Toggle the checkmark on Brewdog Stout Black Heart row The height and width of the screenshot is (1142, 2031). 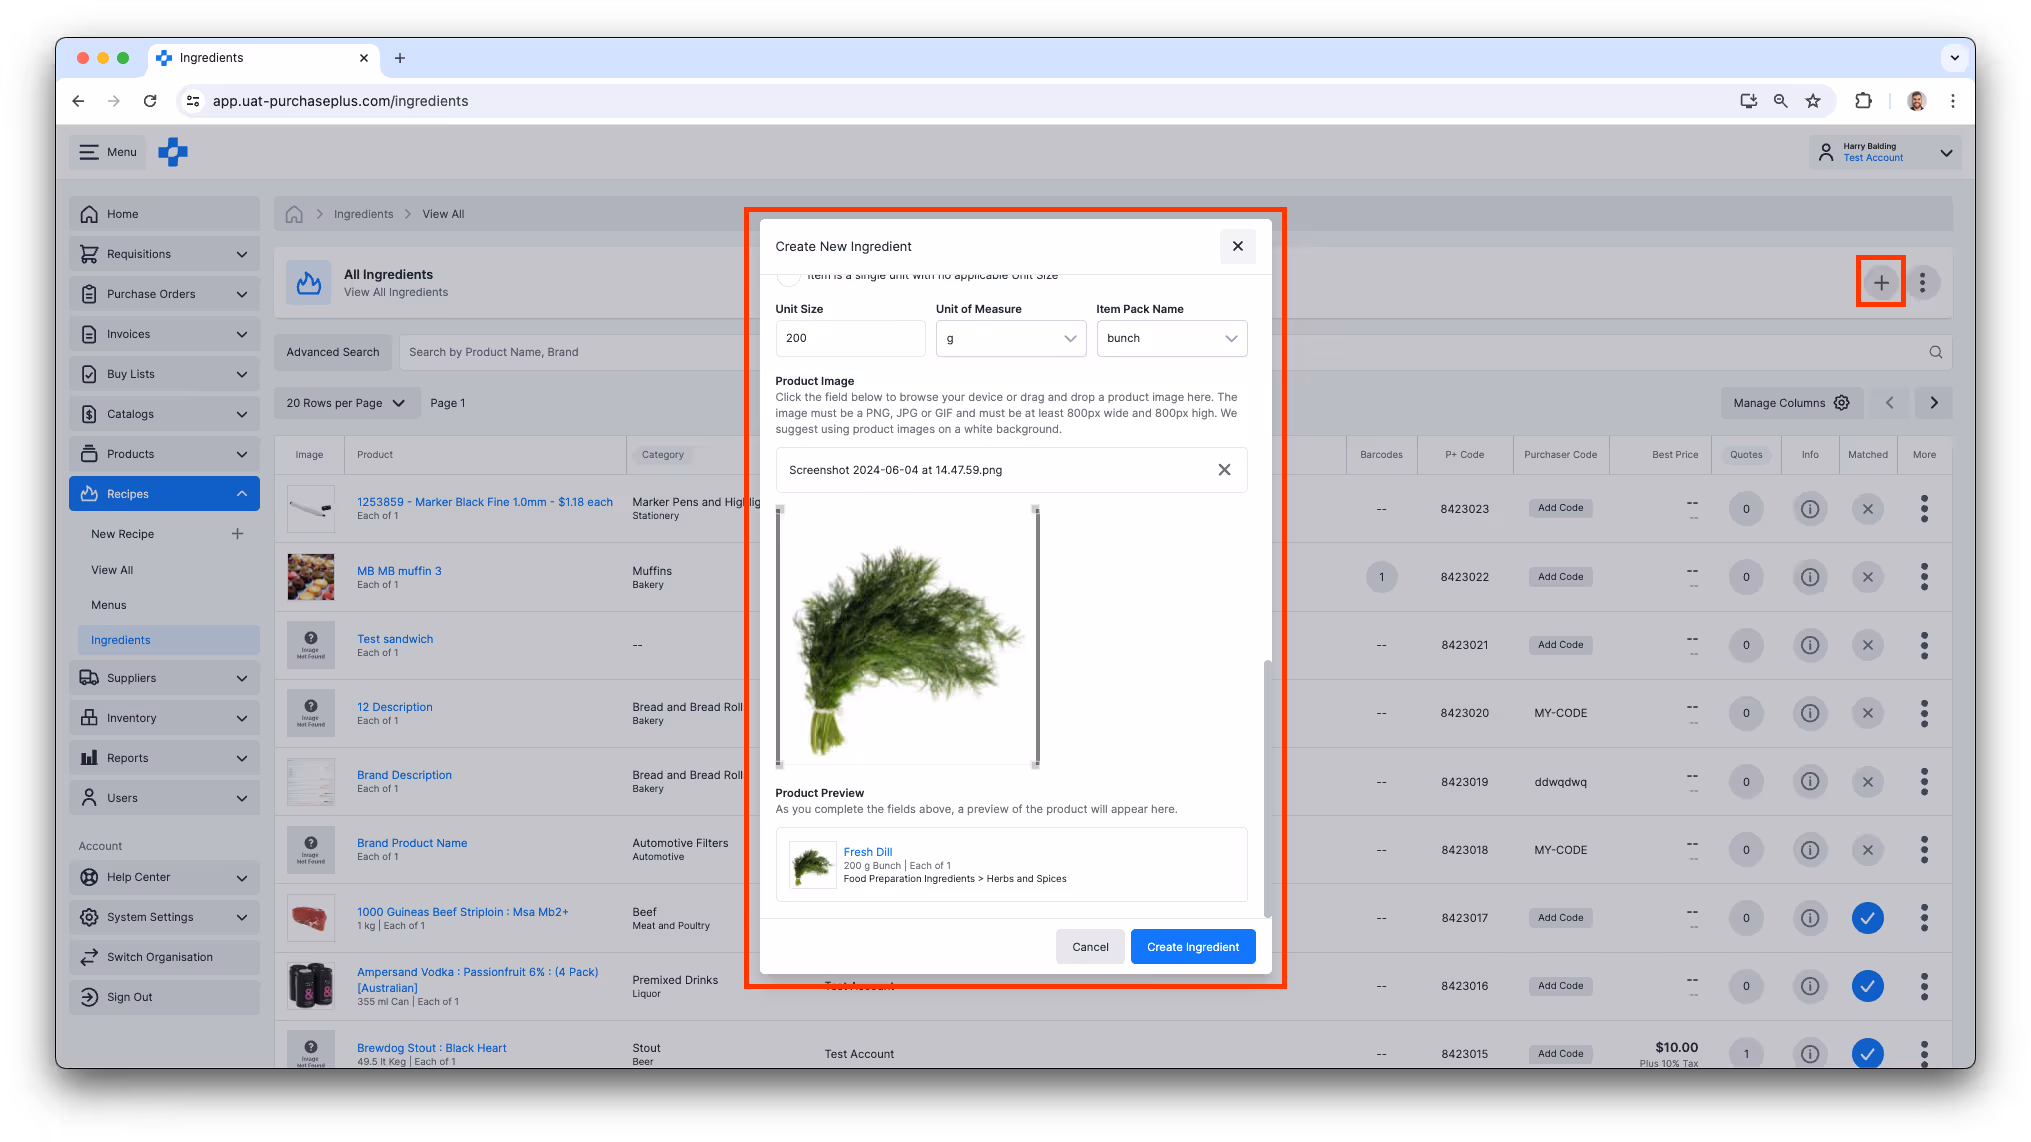click(x=1868, y=1053)
